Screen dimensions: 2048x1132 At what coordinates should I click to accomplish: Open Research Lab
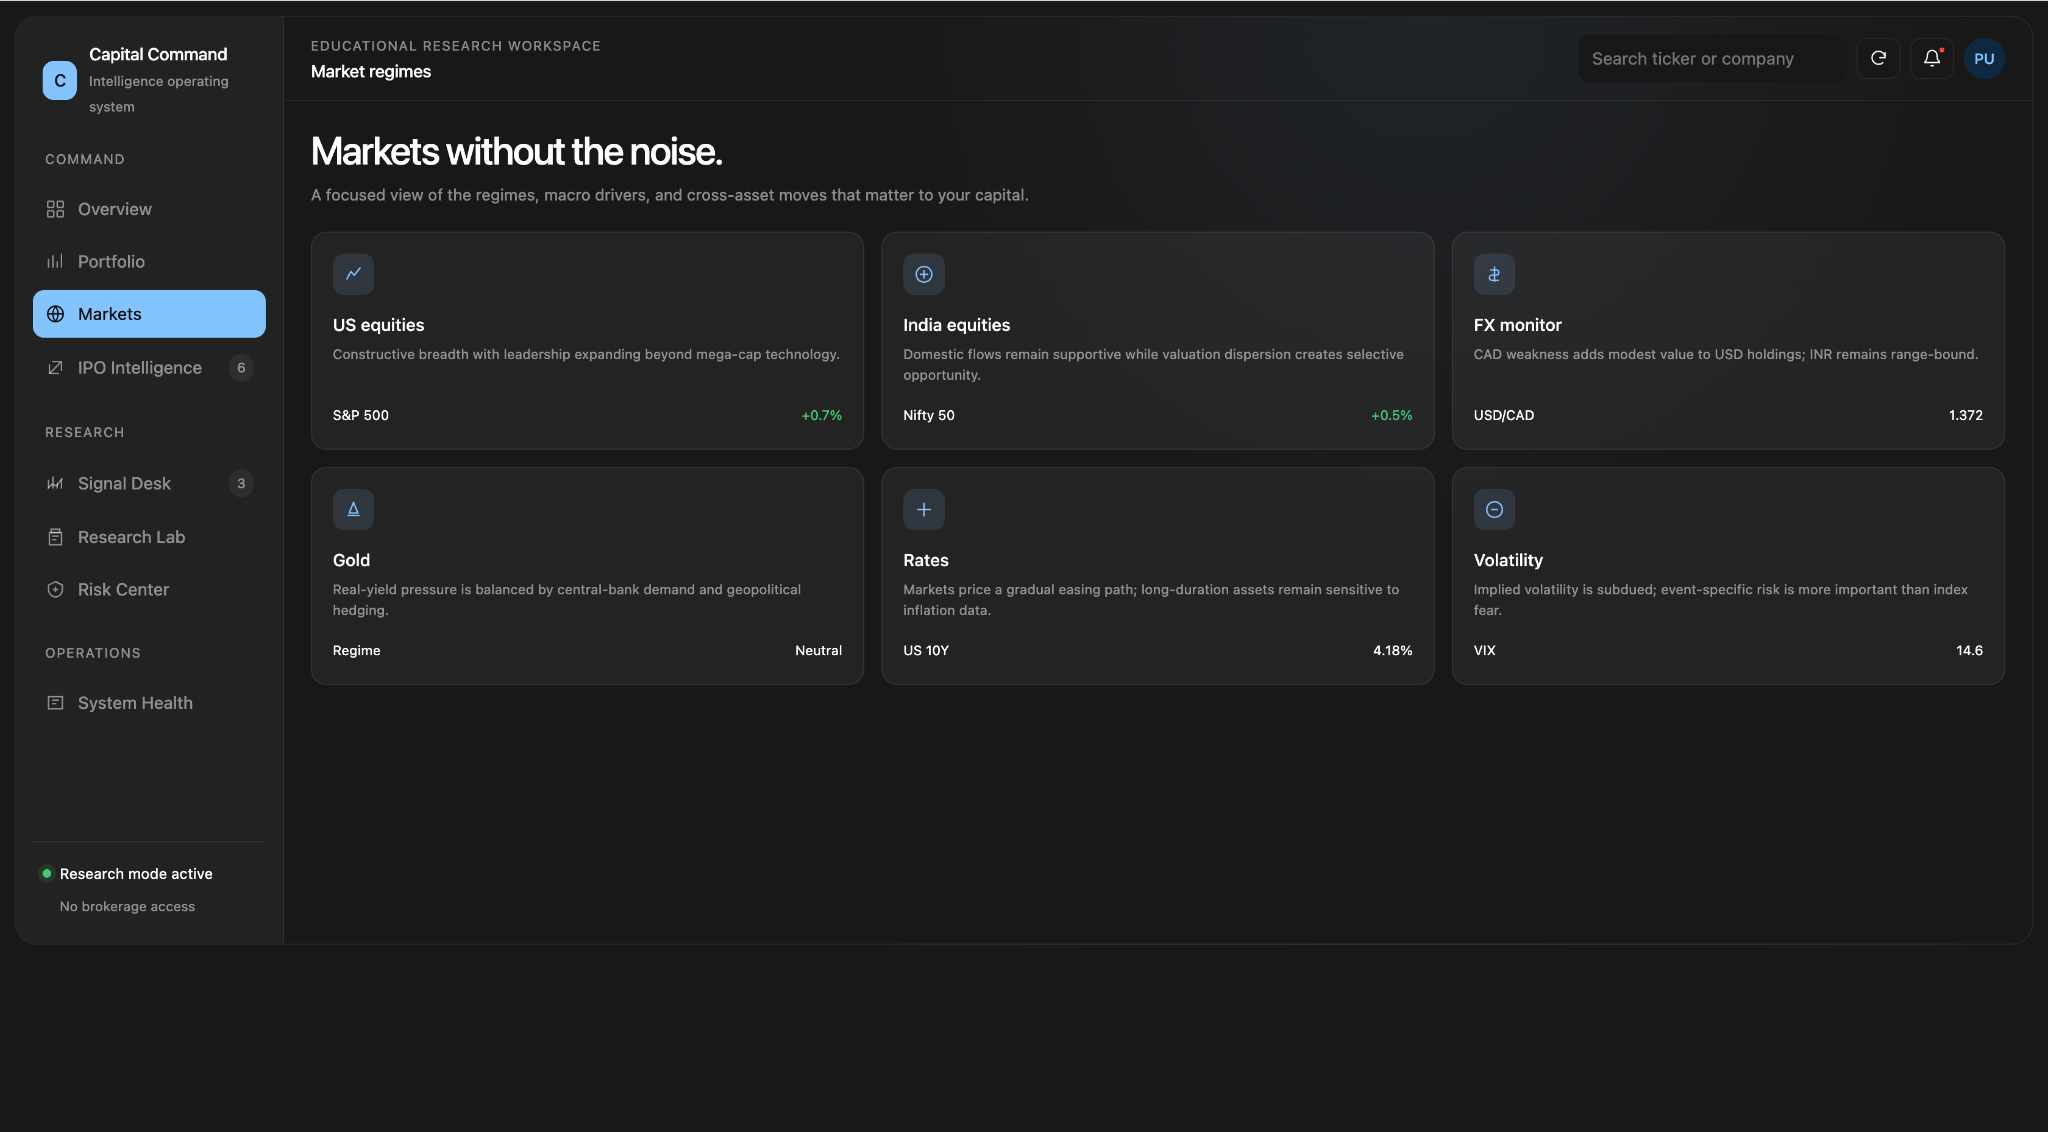pyautogui.click(x=149, y=537)
